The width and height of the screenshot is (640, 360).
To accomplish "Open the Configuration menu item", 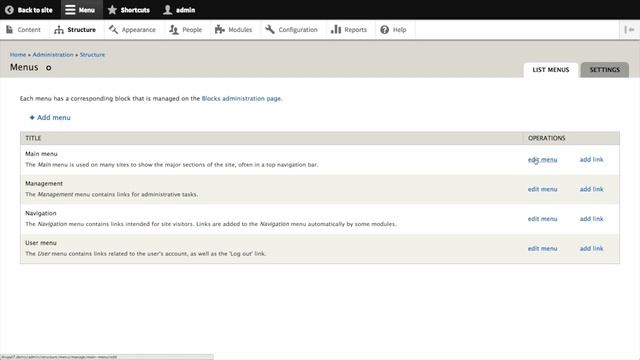I will [292, 30].
